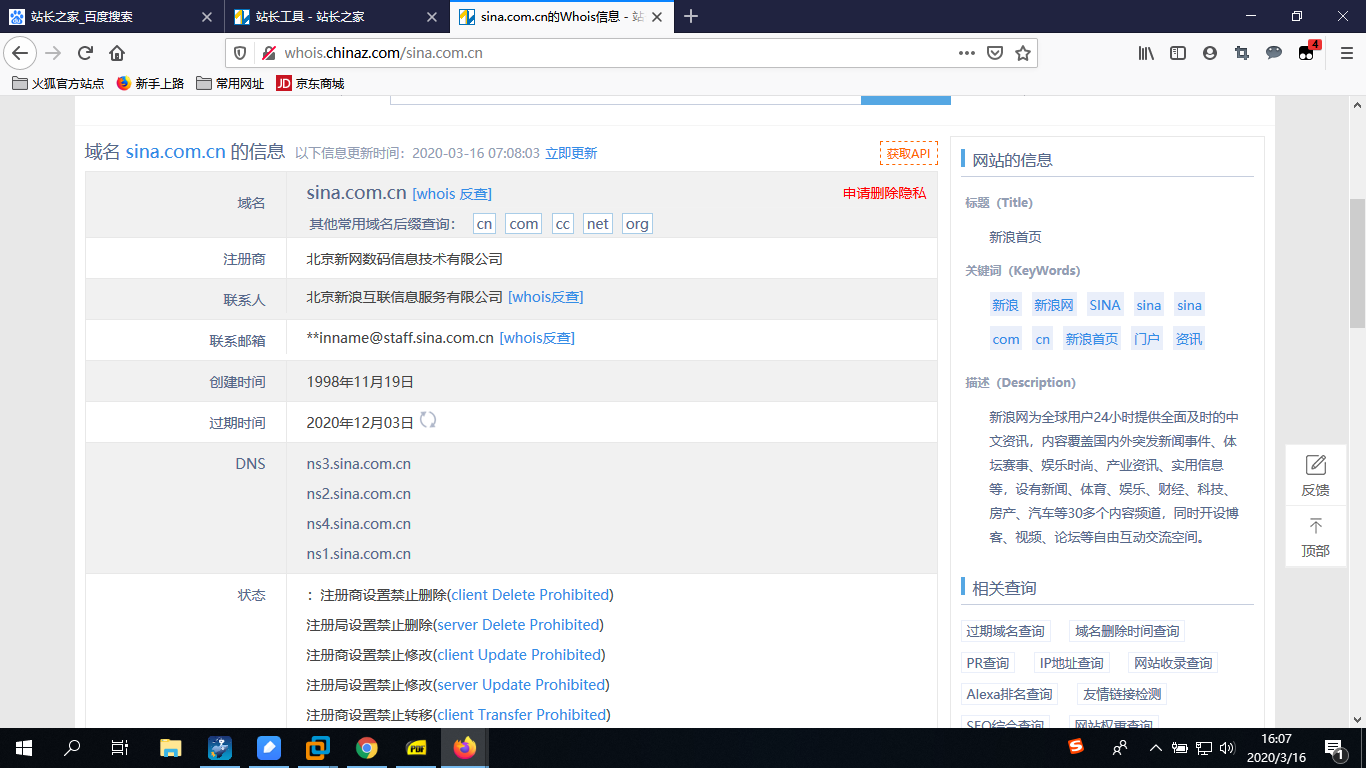Open page actions three-dot menu
1366x768 pixels.
(966, 53)
